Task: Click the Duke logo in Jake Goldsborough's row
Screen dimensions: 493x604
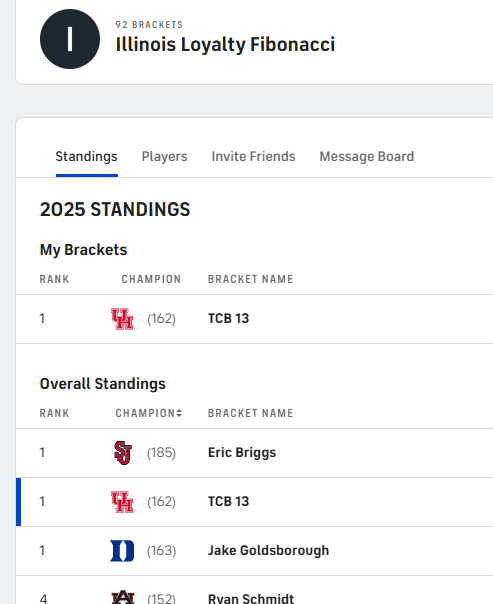Action: (x=122, y=551)
